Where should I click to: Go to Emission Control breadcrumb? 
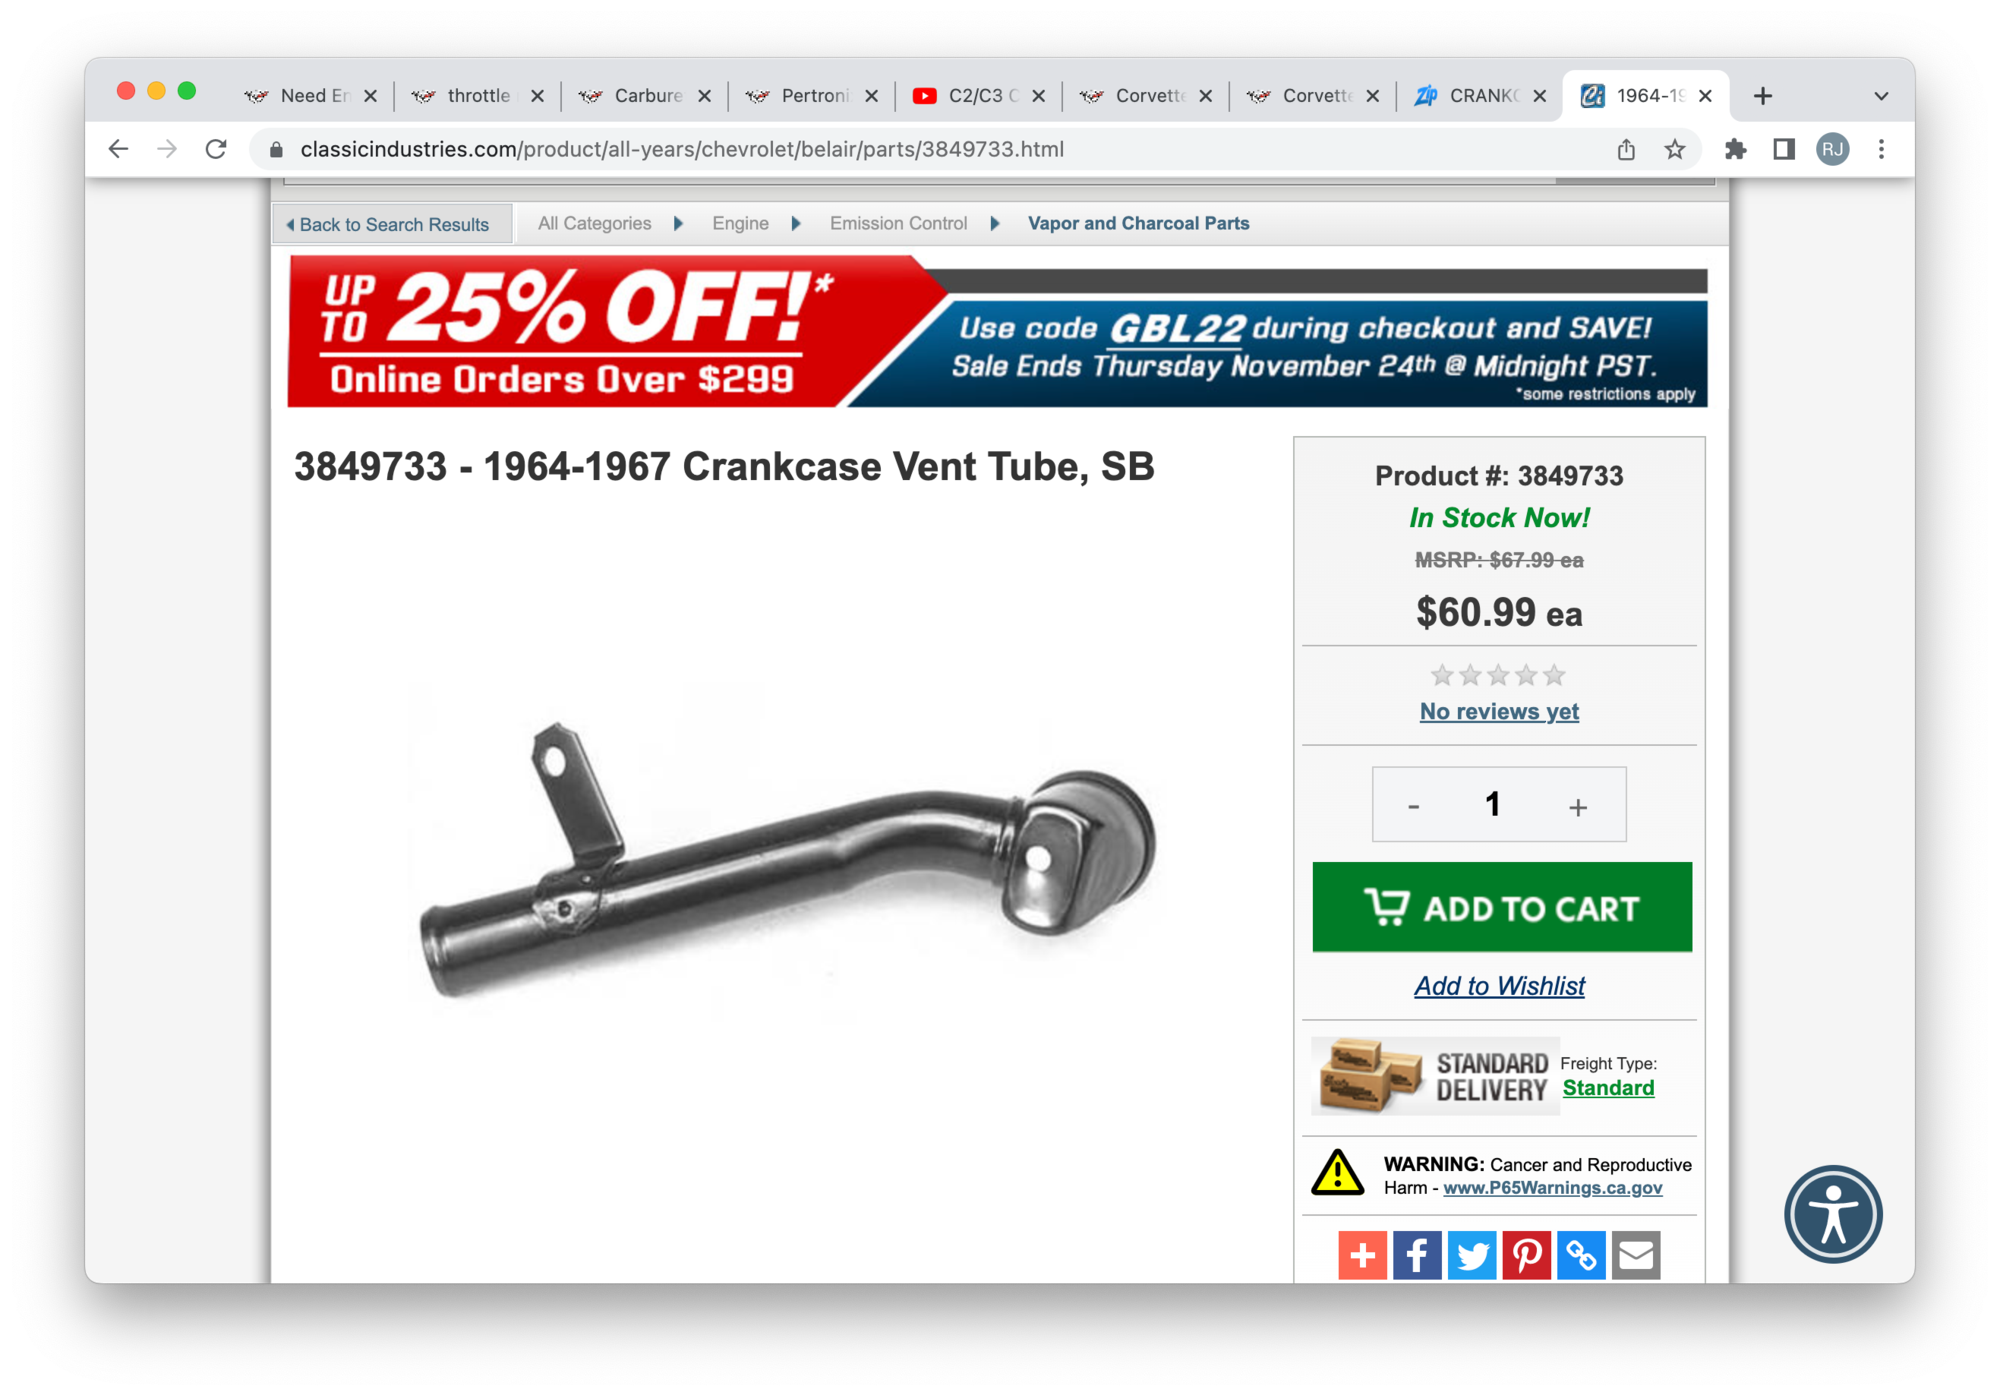898,224
